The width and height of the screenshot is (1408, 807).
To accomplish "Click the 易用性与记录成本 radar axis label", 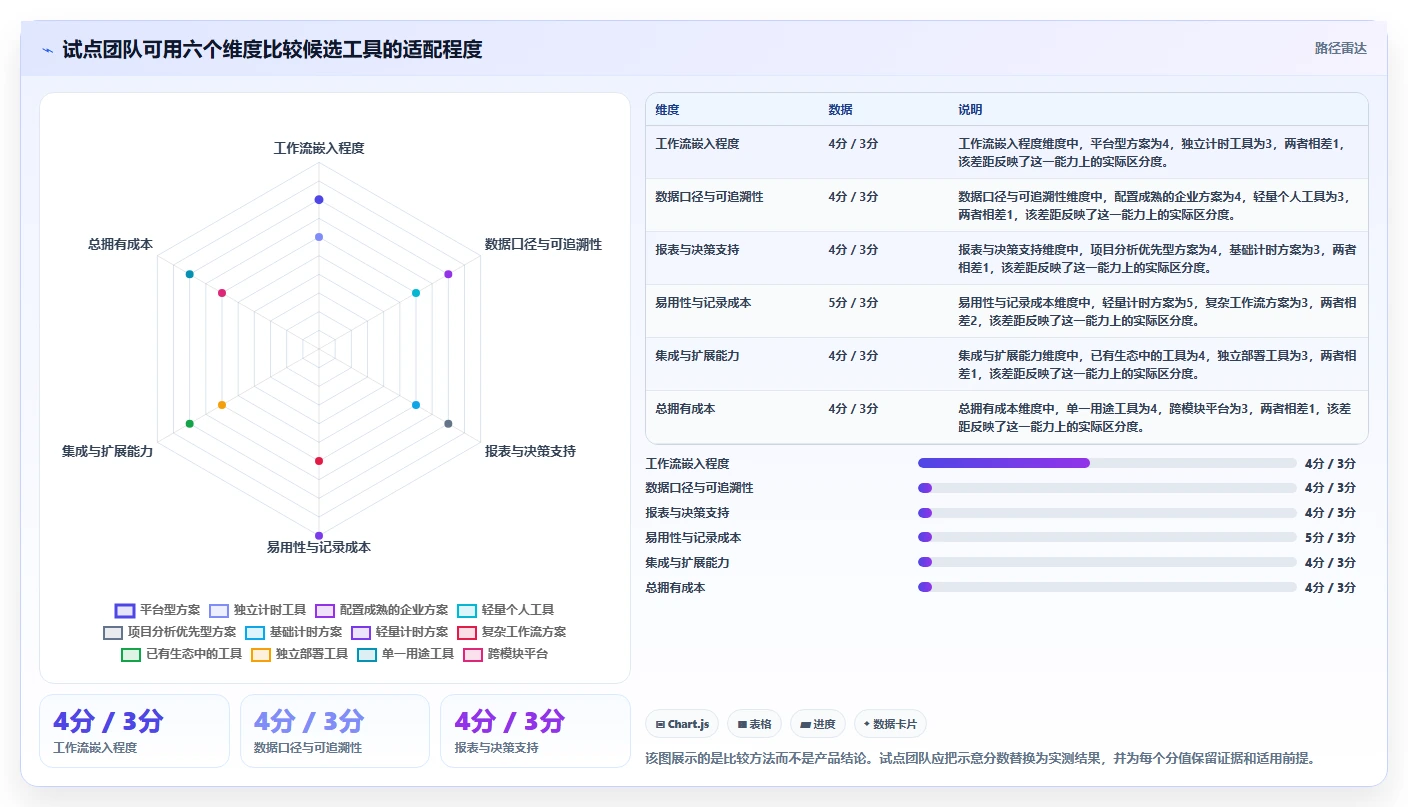I will [x=319, y=547].
